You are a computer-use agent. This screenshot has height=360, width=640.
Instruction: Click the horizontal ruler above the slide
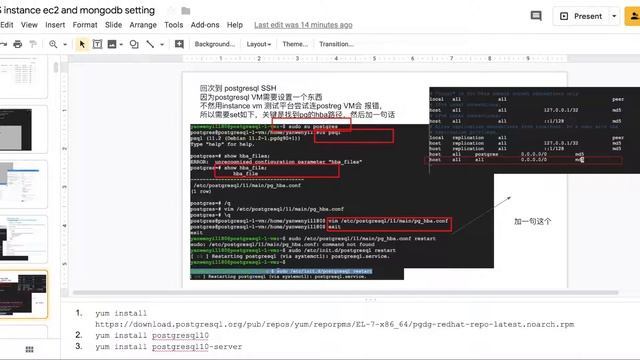[375, 58]
